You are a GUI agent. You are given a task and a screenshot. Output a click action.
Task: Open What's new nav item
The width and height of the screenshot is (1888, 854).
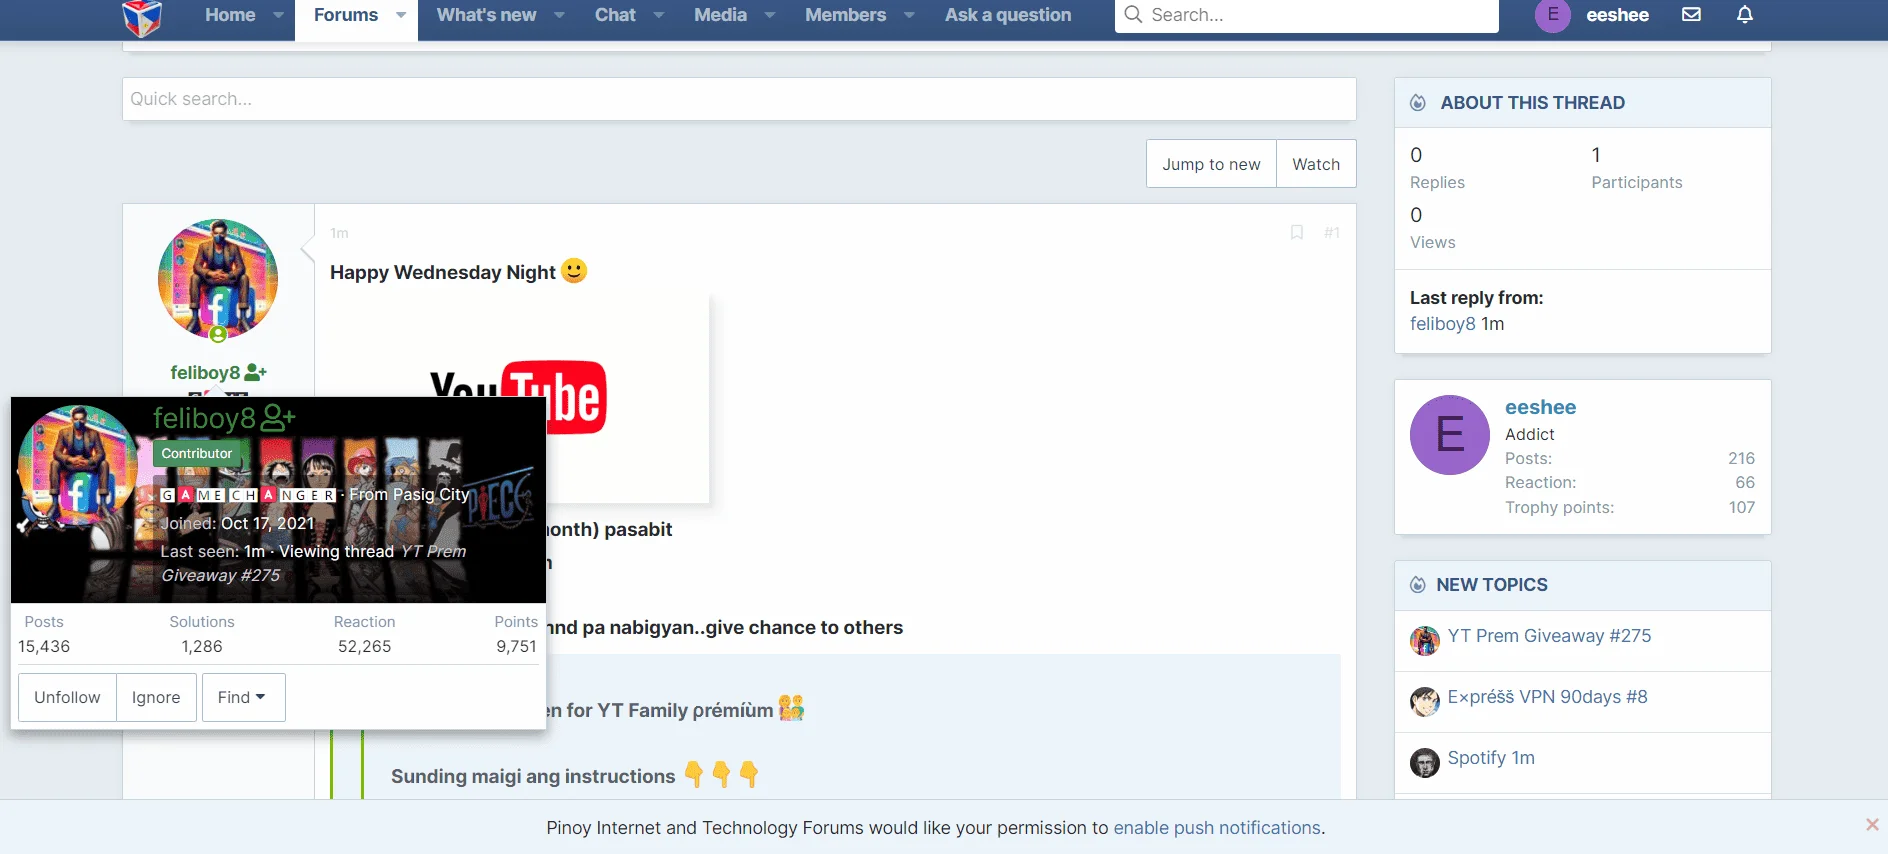click(486, 15)
